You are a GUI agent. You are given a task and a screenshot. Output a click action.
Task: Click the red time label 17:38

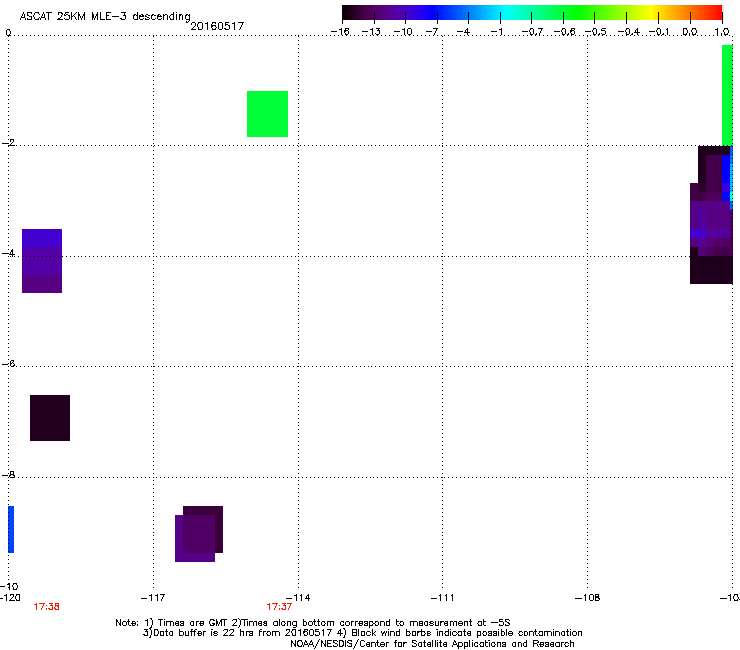pyautogui.click(x=46, y=607)
